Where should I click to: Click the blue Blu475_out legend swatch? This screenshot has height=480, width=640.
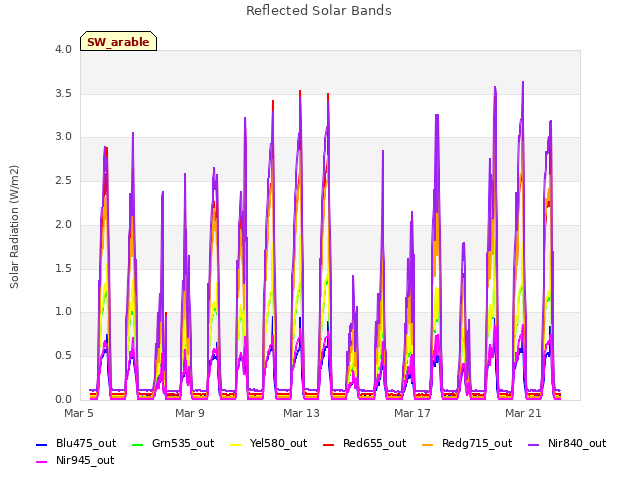click(42, 444)
